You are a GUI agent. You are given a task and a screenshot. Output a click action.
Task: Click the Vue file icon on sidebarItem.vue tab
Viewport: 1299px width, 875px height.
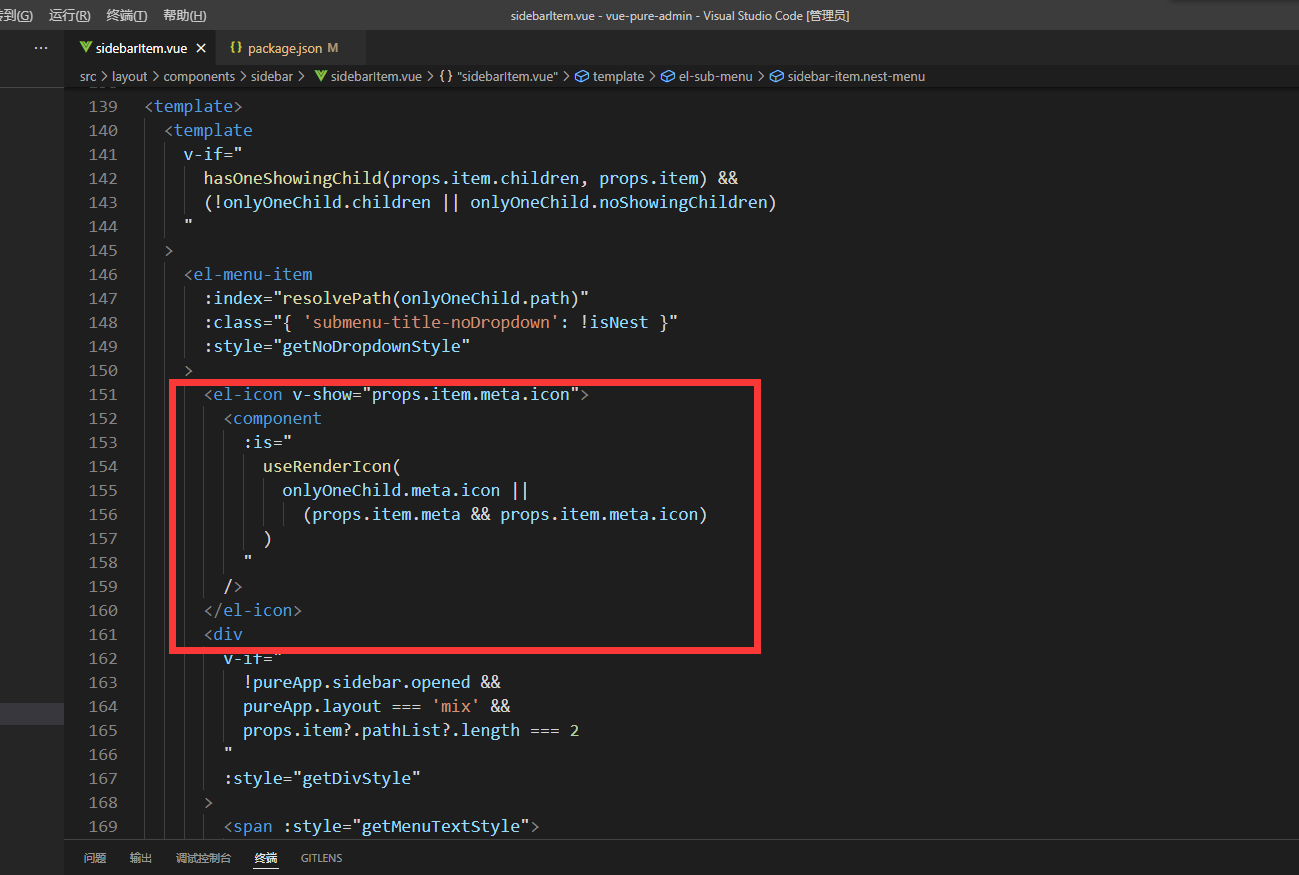(x=85, y=48)
